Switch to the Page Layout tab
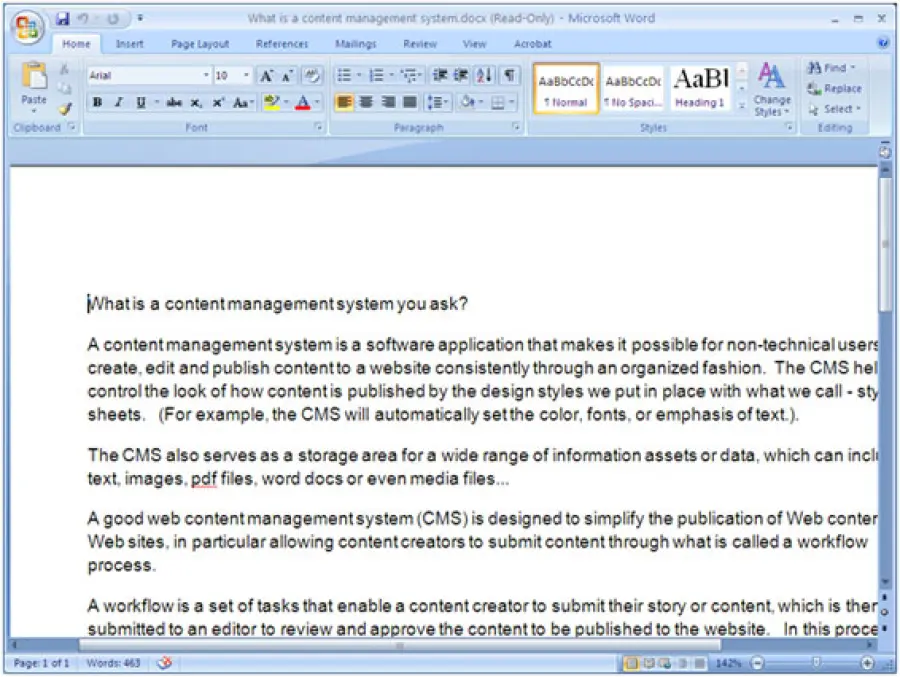 (x=199, y=44)
